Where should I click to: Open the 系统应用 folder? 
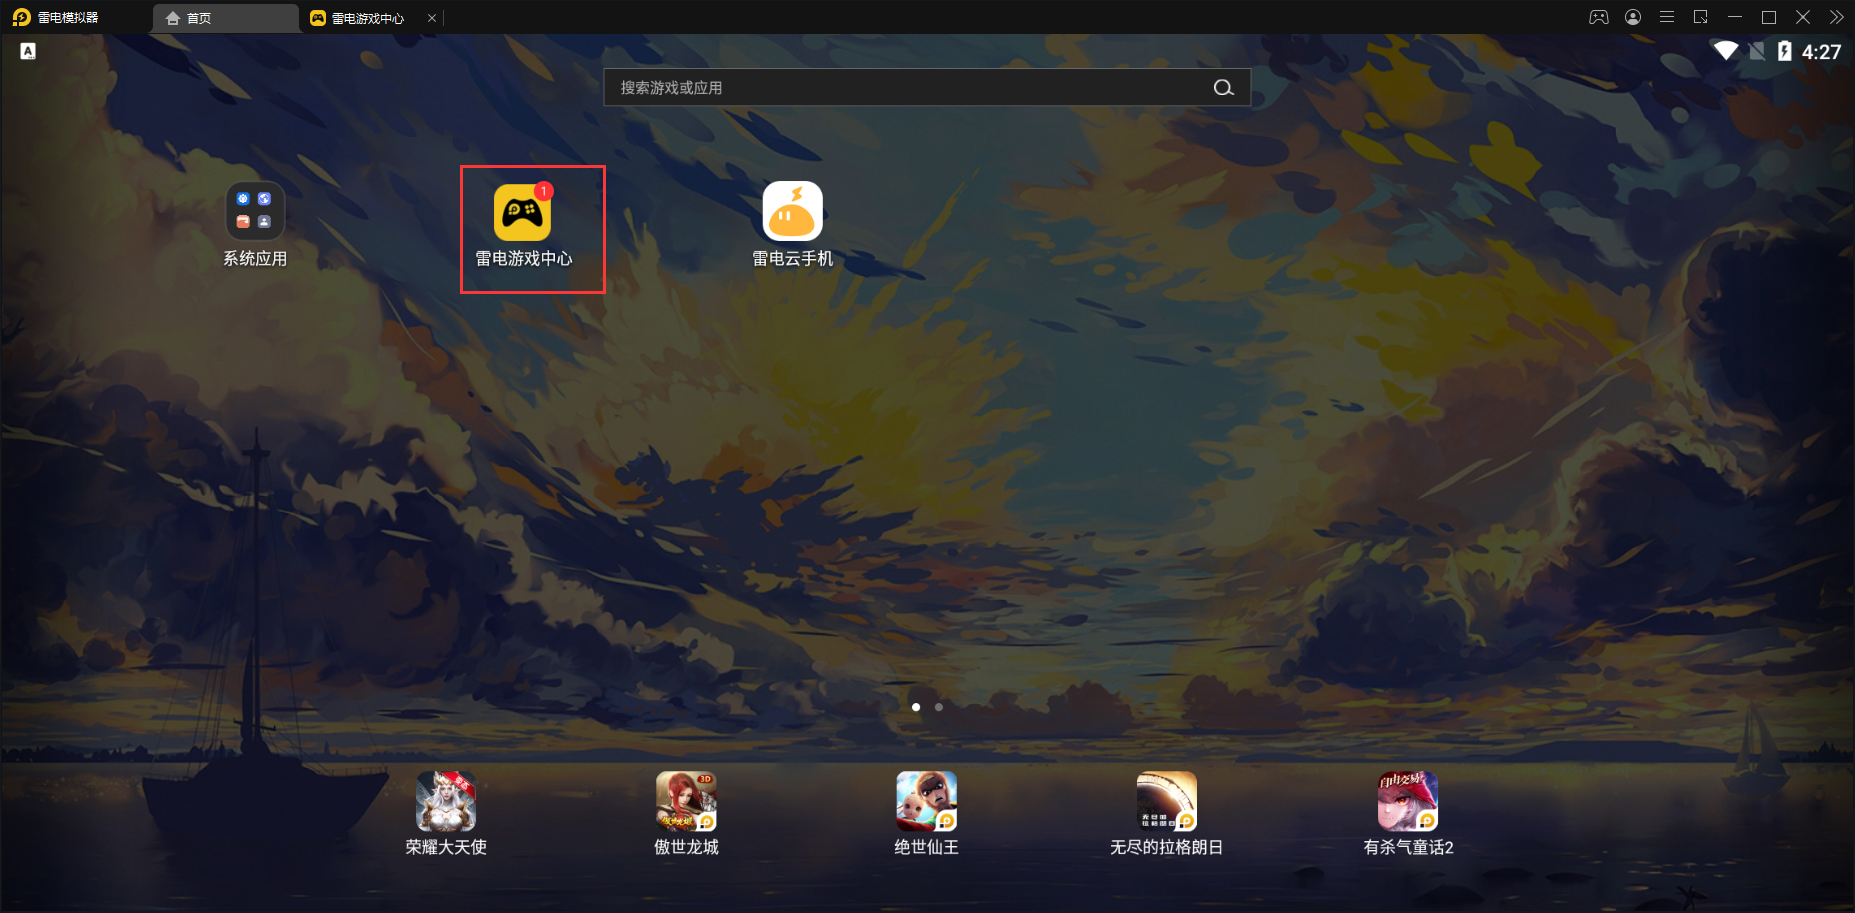click(x=255, y=212)
